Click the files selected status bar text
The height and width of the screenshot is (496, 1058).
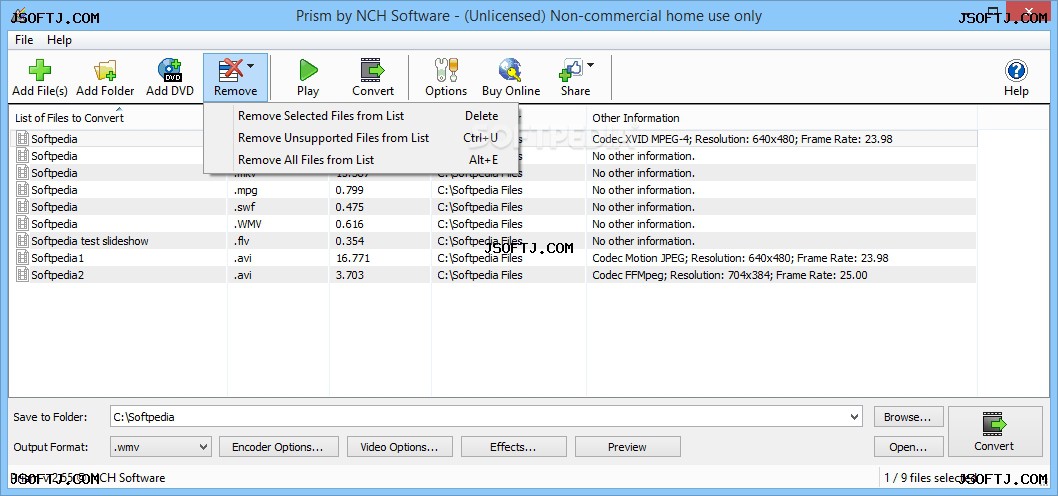pyautogui.click(x=928, y=478)
